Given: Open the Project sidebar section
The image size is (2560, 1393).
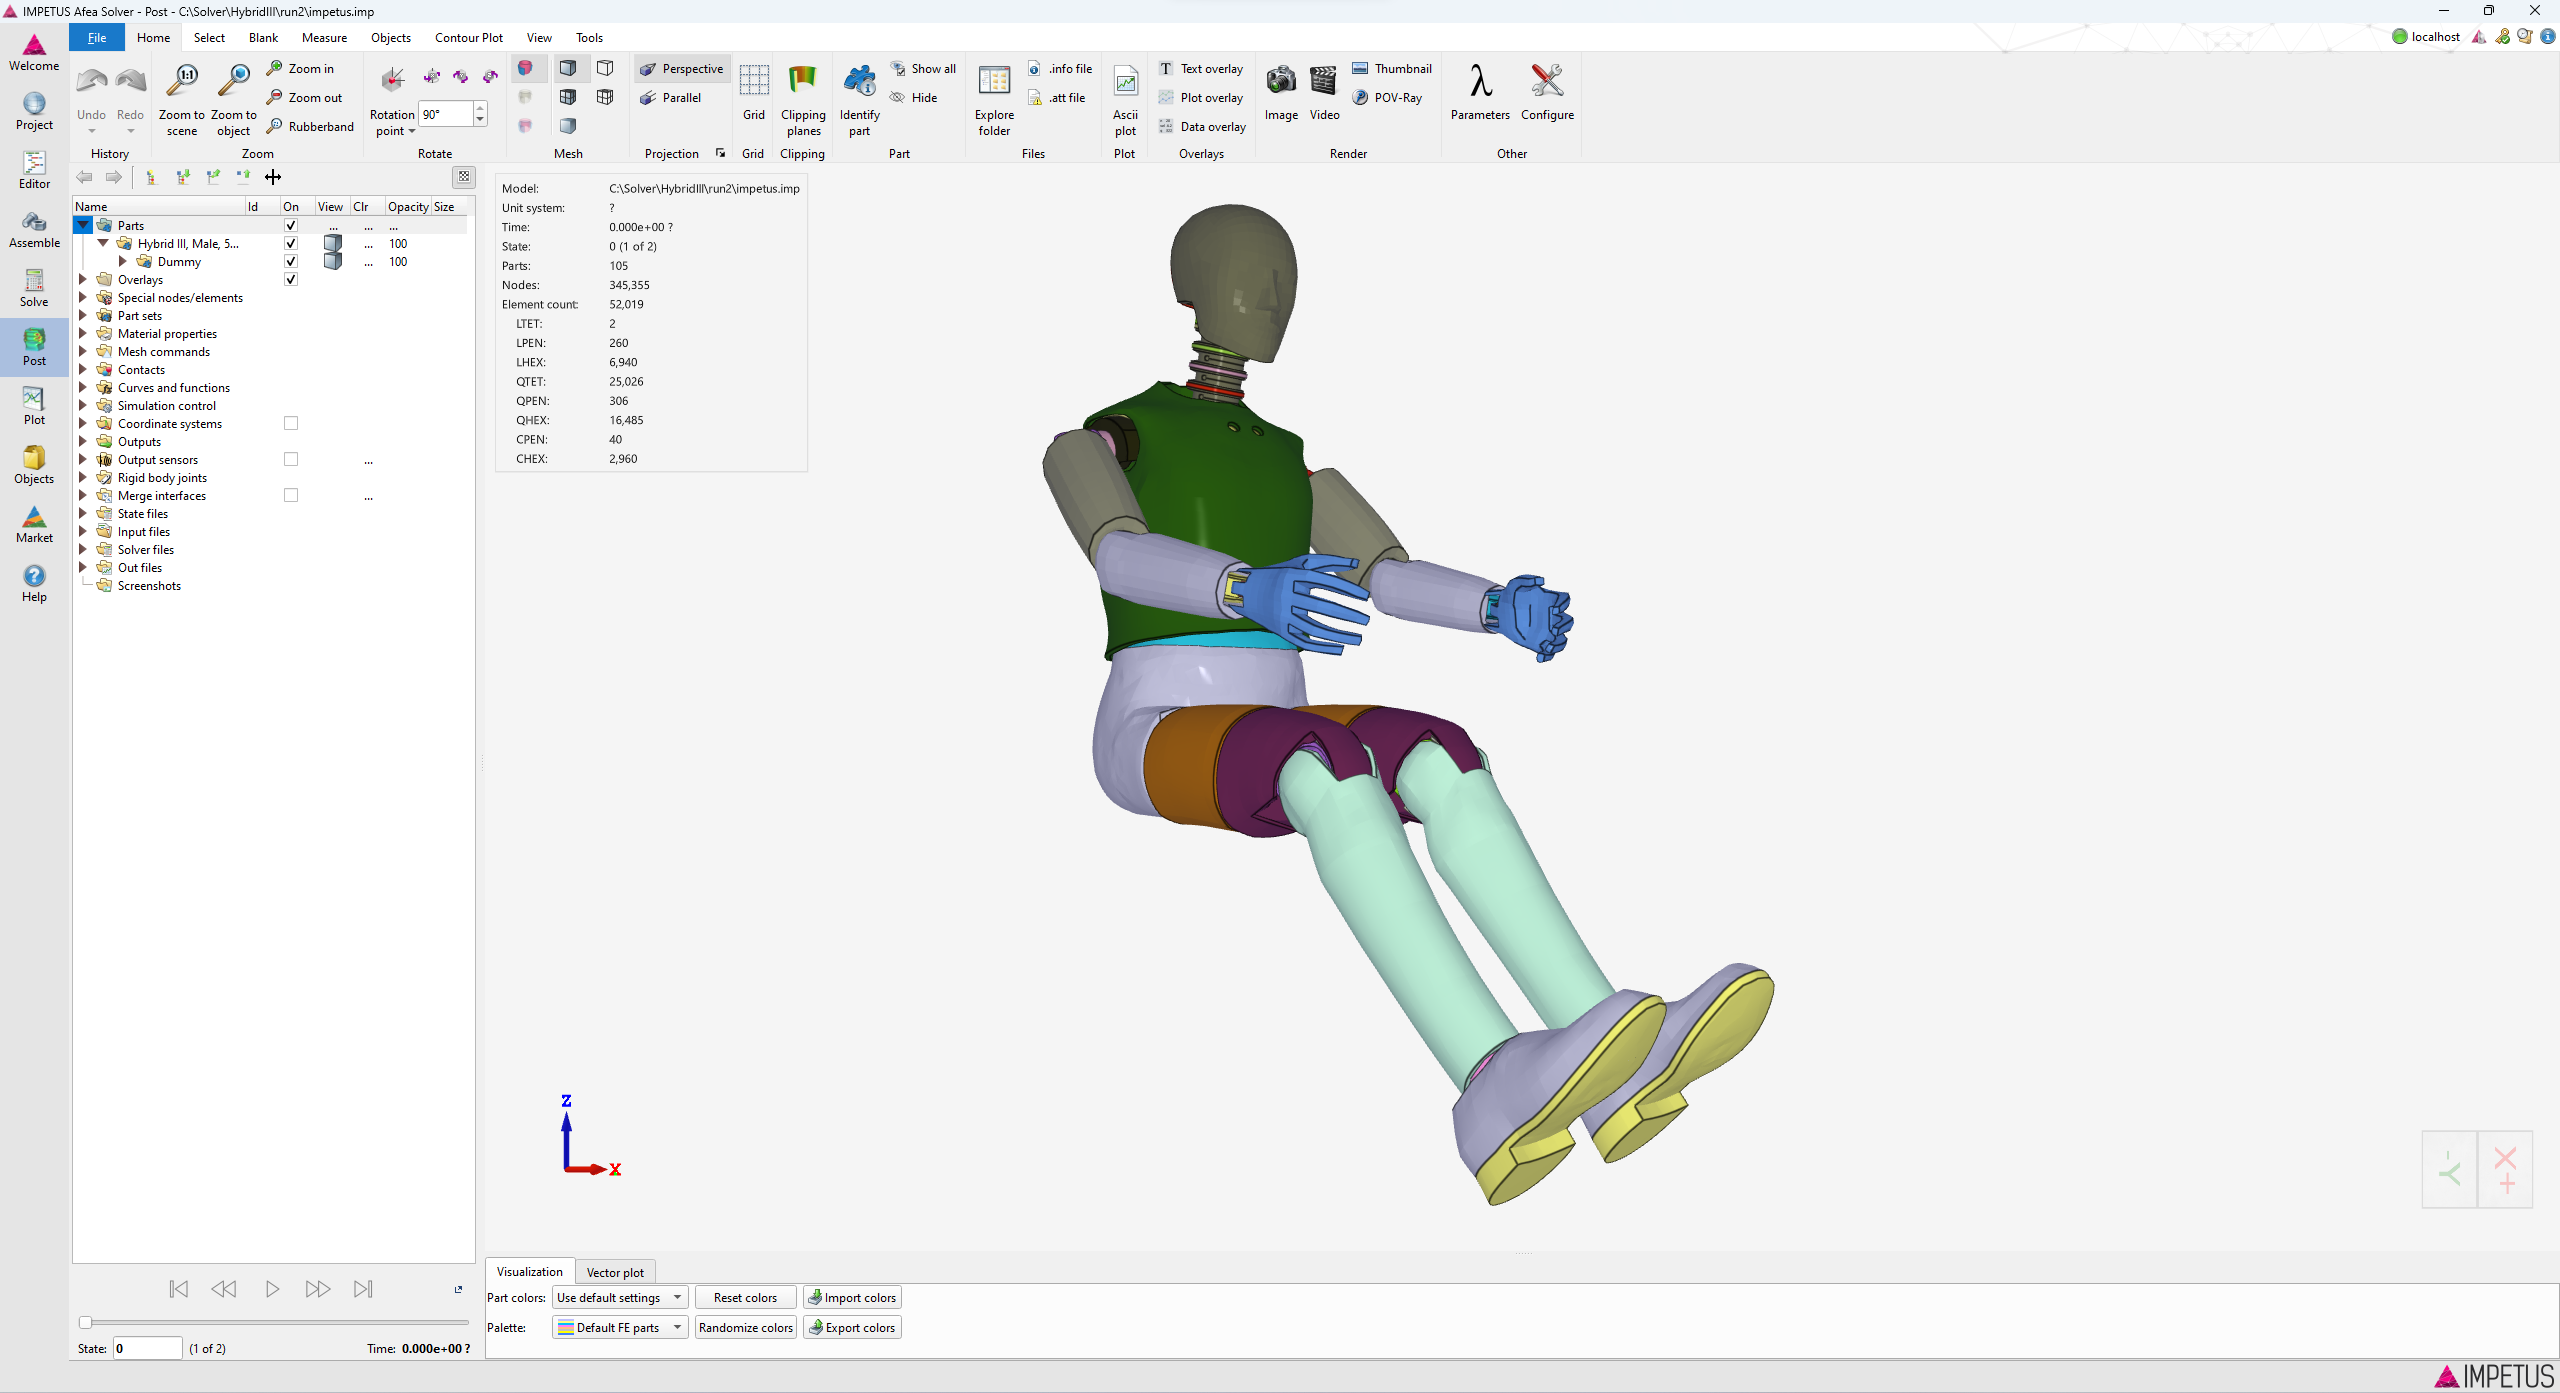Looking at the screenshot, I should pyautogui.click(x=34, y=111).
